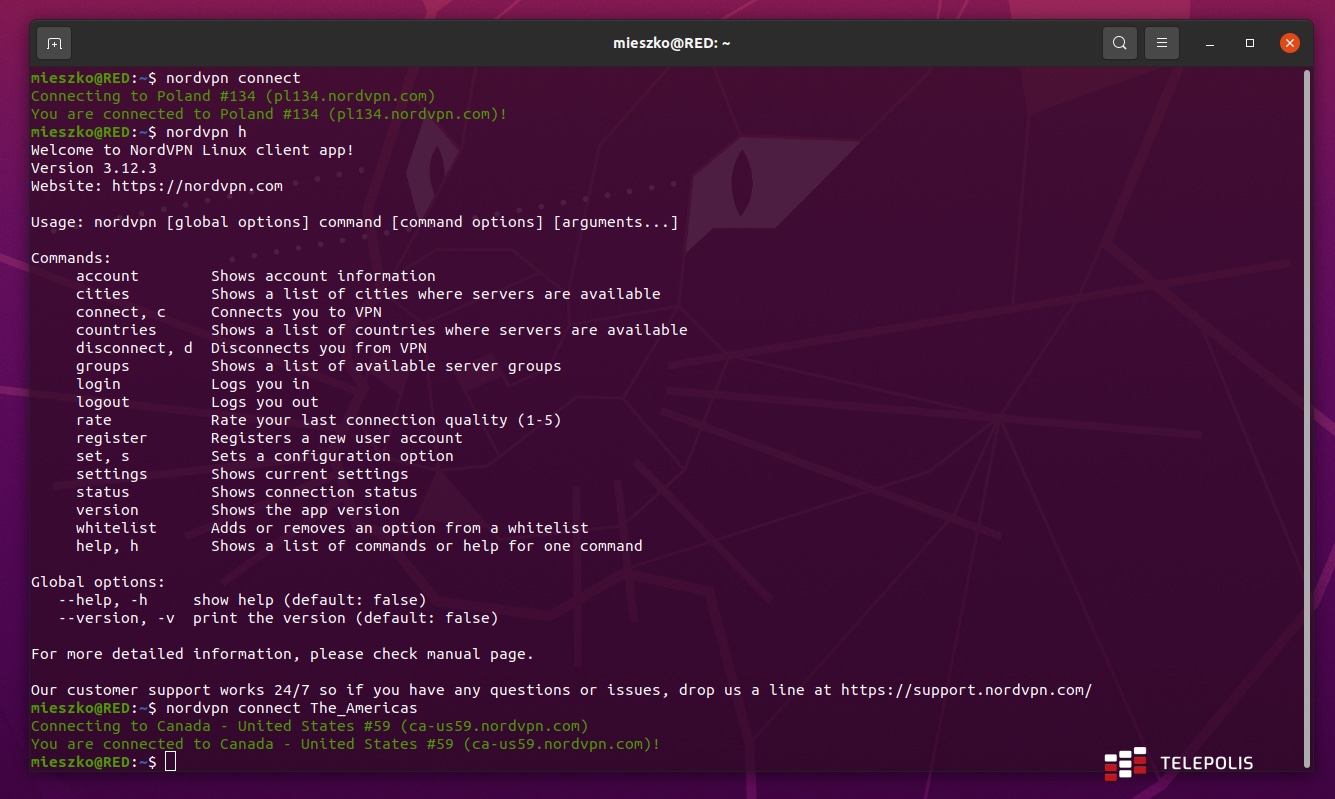
Task: Click the 'Version 3.12.3' line
Action: pos(93,168)
